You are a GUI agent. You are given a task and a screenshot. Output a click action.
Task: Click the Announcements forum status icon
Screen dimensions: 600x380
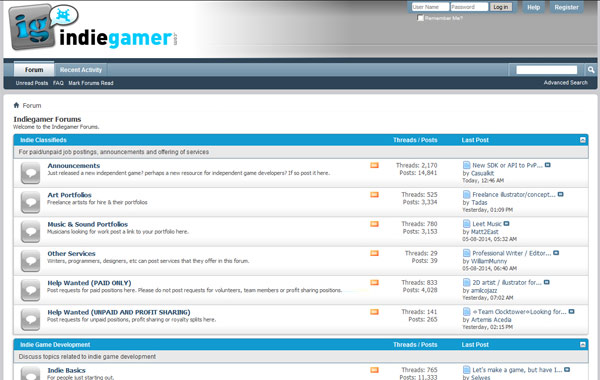(31, 173)
